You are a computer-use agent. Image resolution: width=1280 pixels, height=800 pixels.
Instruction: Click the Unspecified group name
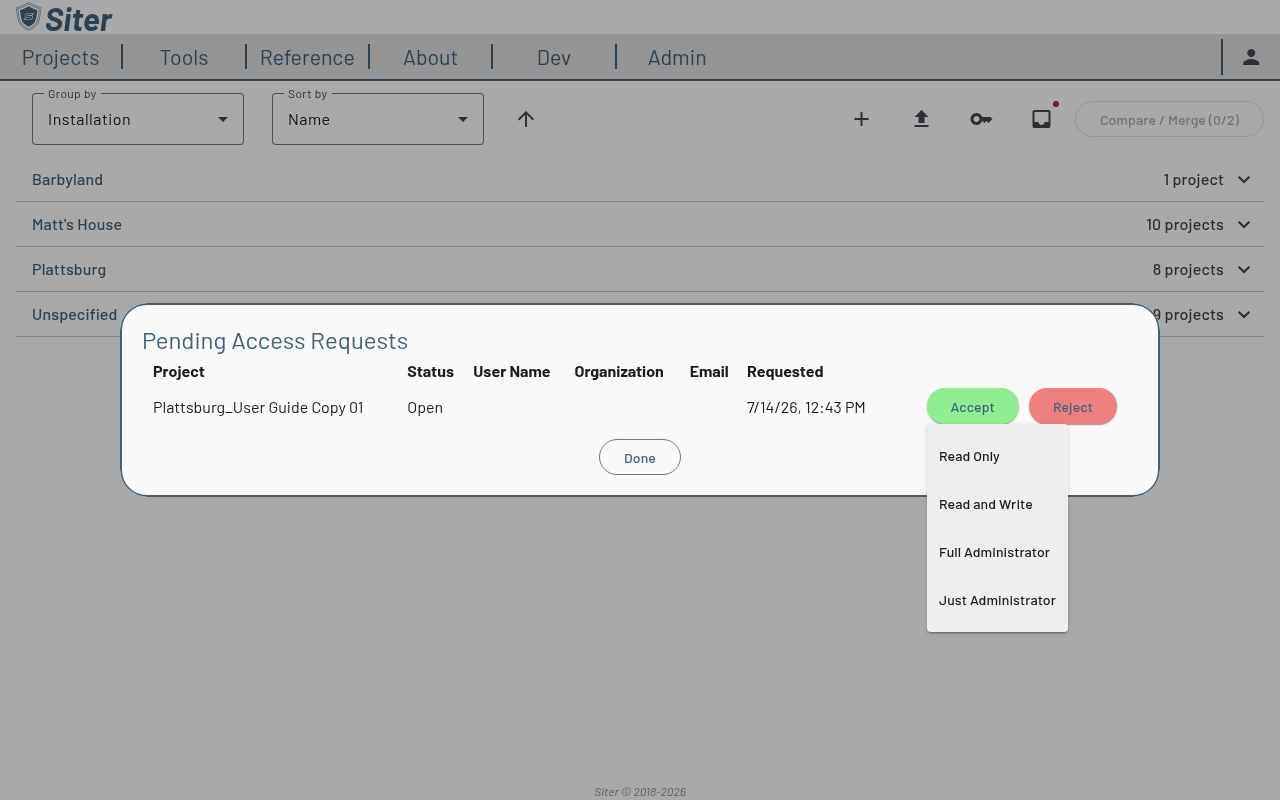click(75, 315)
